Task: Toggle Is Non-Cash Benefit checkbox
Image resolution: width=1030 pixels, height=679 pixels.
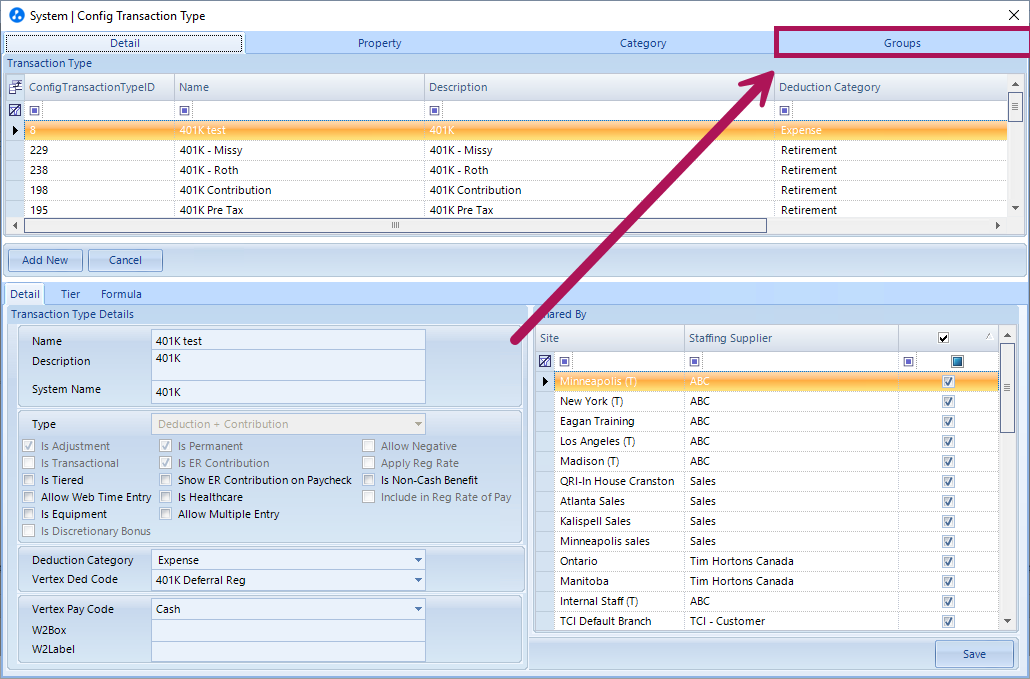Action: (x=369, y=480)
